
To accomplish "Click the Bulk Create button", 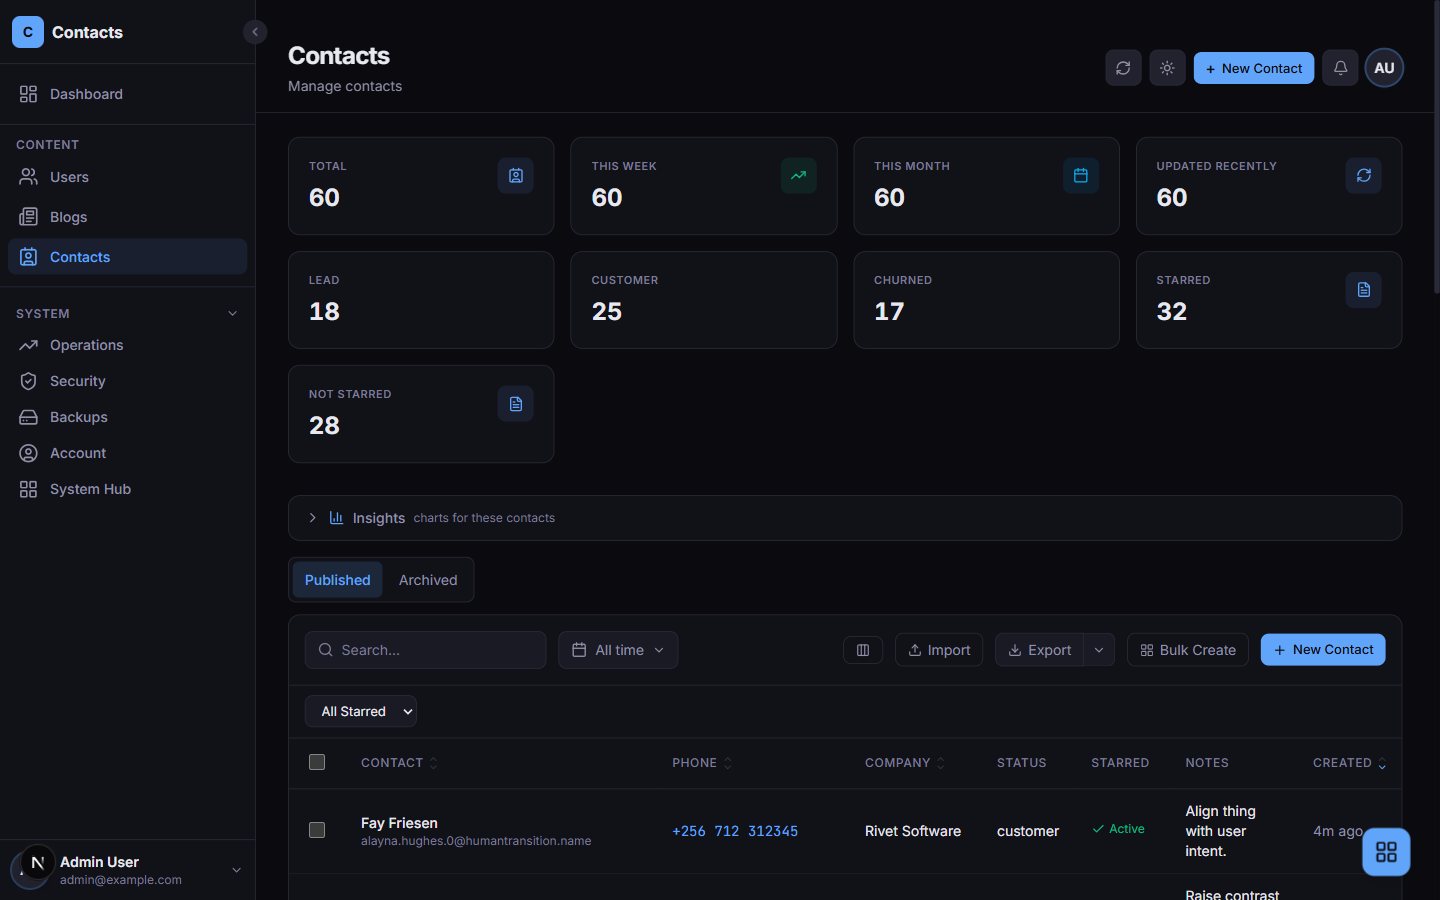I will pos(1188,650).
